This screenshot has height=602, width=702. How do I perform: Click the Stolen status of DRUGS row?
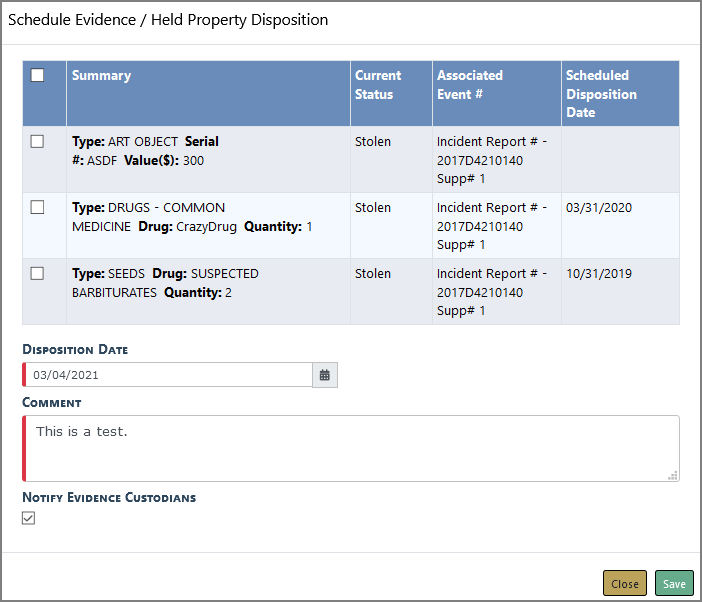373,208
